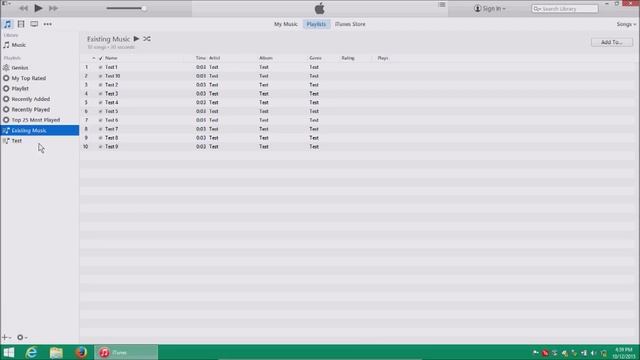Sort by the Artist column header
This screenshot has width=640, height=360.
coord(214,58)
